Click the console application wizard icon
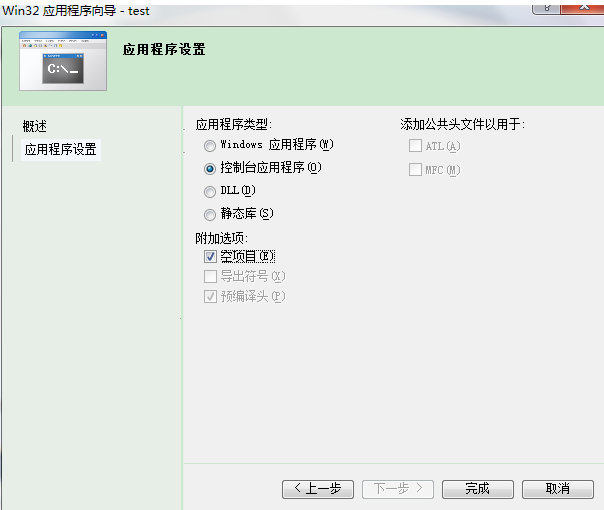 click(x=63, y=61)
